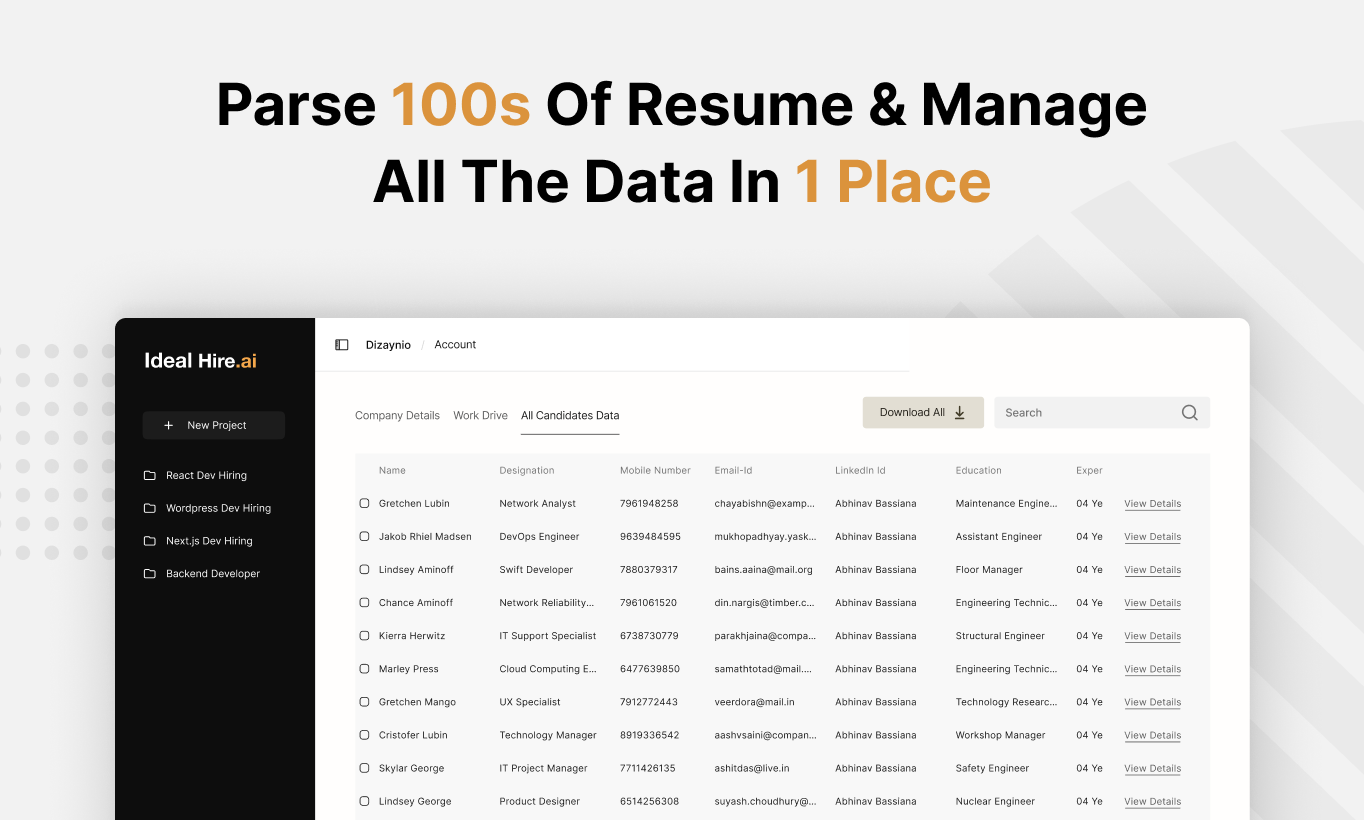This screenshot has width=1364, height=820.
Task: Click the React Dev Hiring folder icon
Action: point(150,476)
